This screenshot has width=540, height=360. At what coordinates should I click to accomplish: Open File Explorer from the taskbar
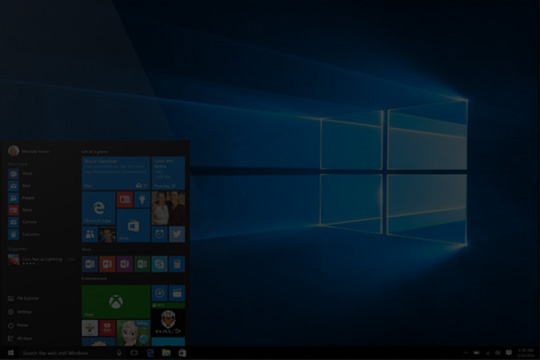click(166, 353)
